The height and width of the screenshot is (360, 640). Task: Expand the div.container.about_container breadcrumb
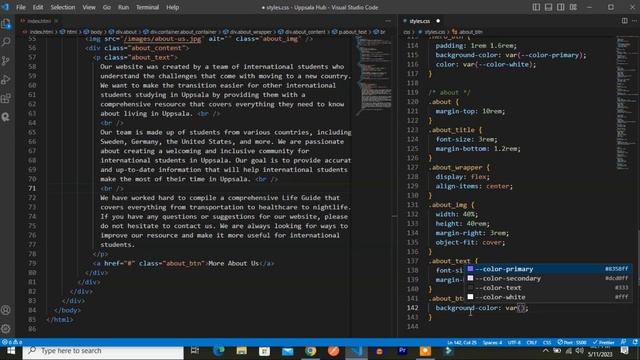pyautogui.click(x=180, y=32)
